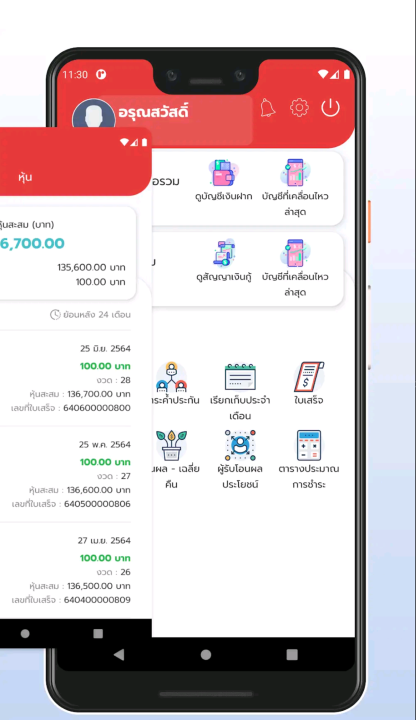Open the dividend plant pot icon
416x720 pixels.
171,445
